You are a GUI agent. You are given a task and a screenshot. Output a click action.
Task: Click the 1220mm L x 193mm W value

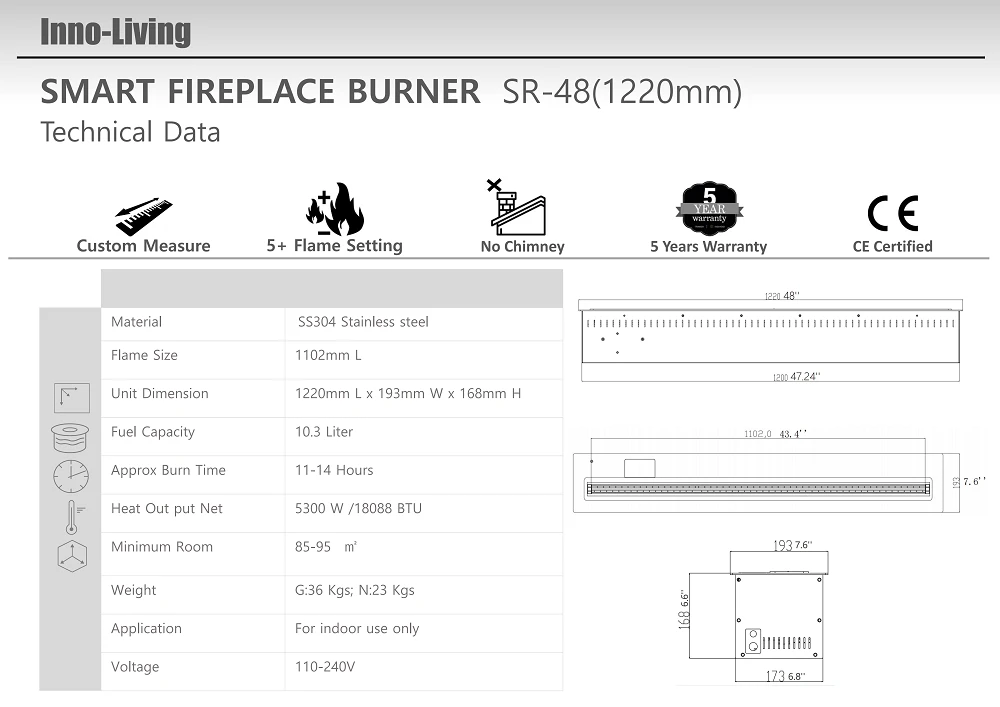click(x=408, y=393)
